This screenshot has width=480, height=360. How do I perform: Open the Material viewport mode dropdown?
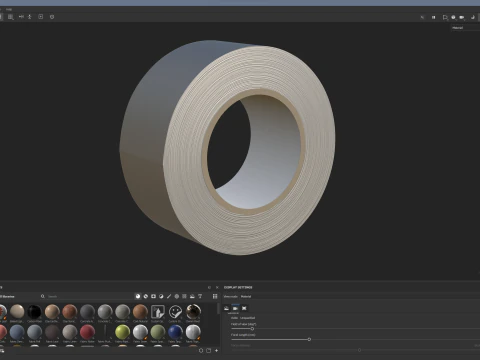coord(465,28)
